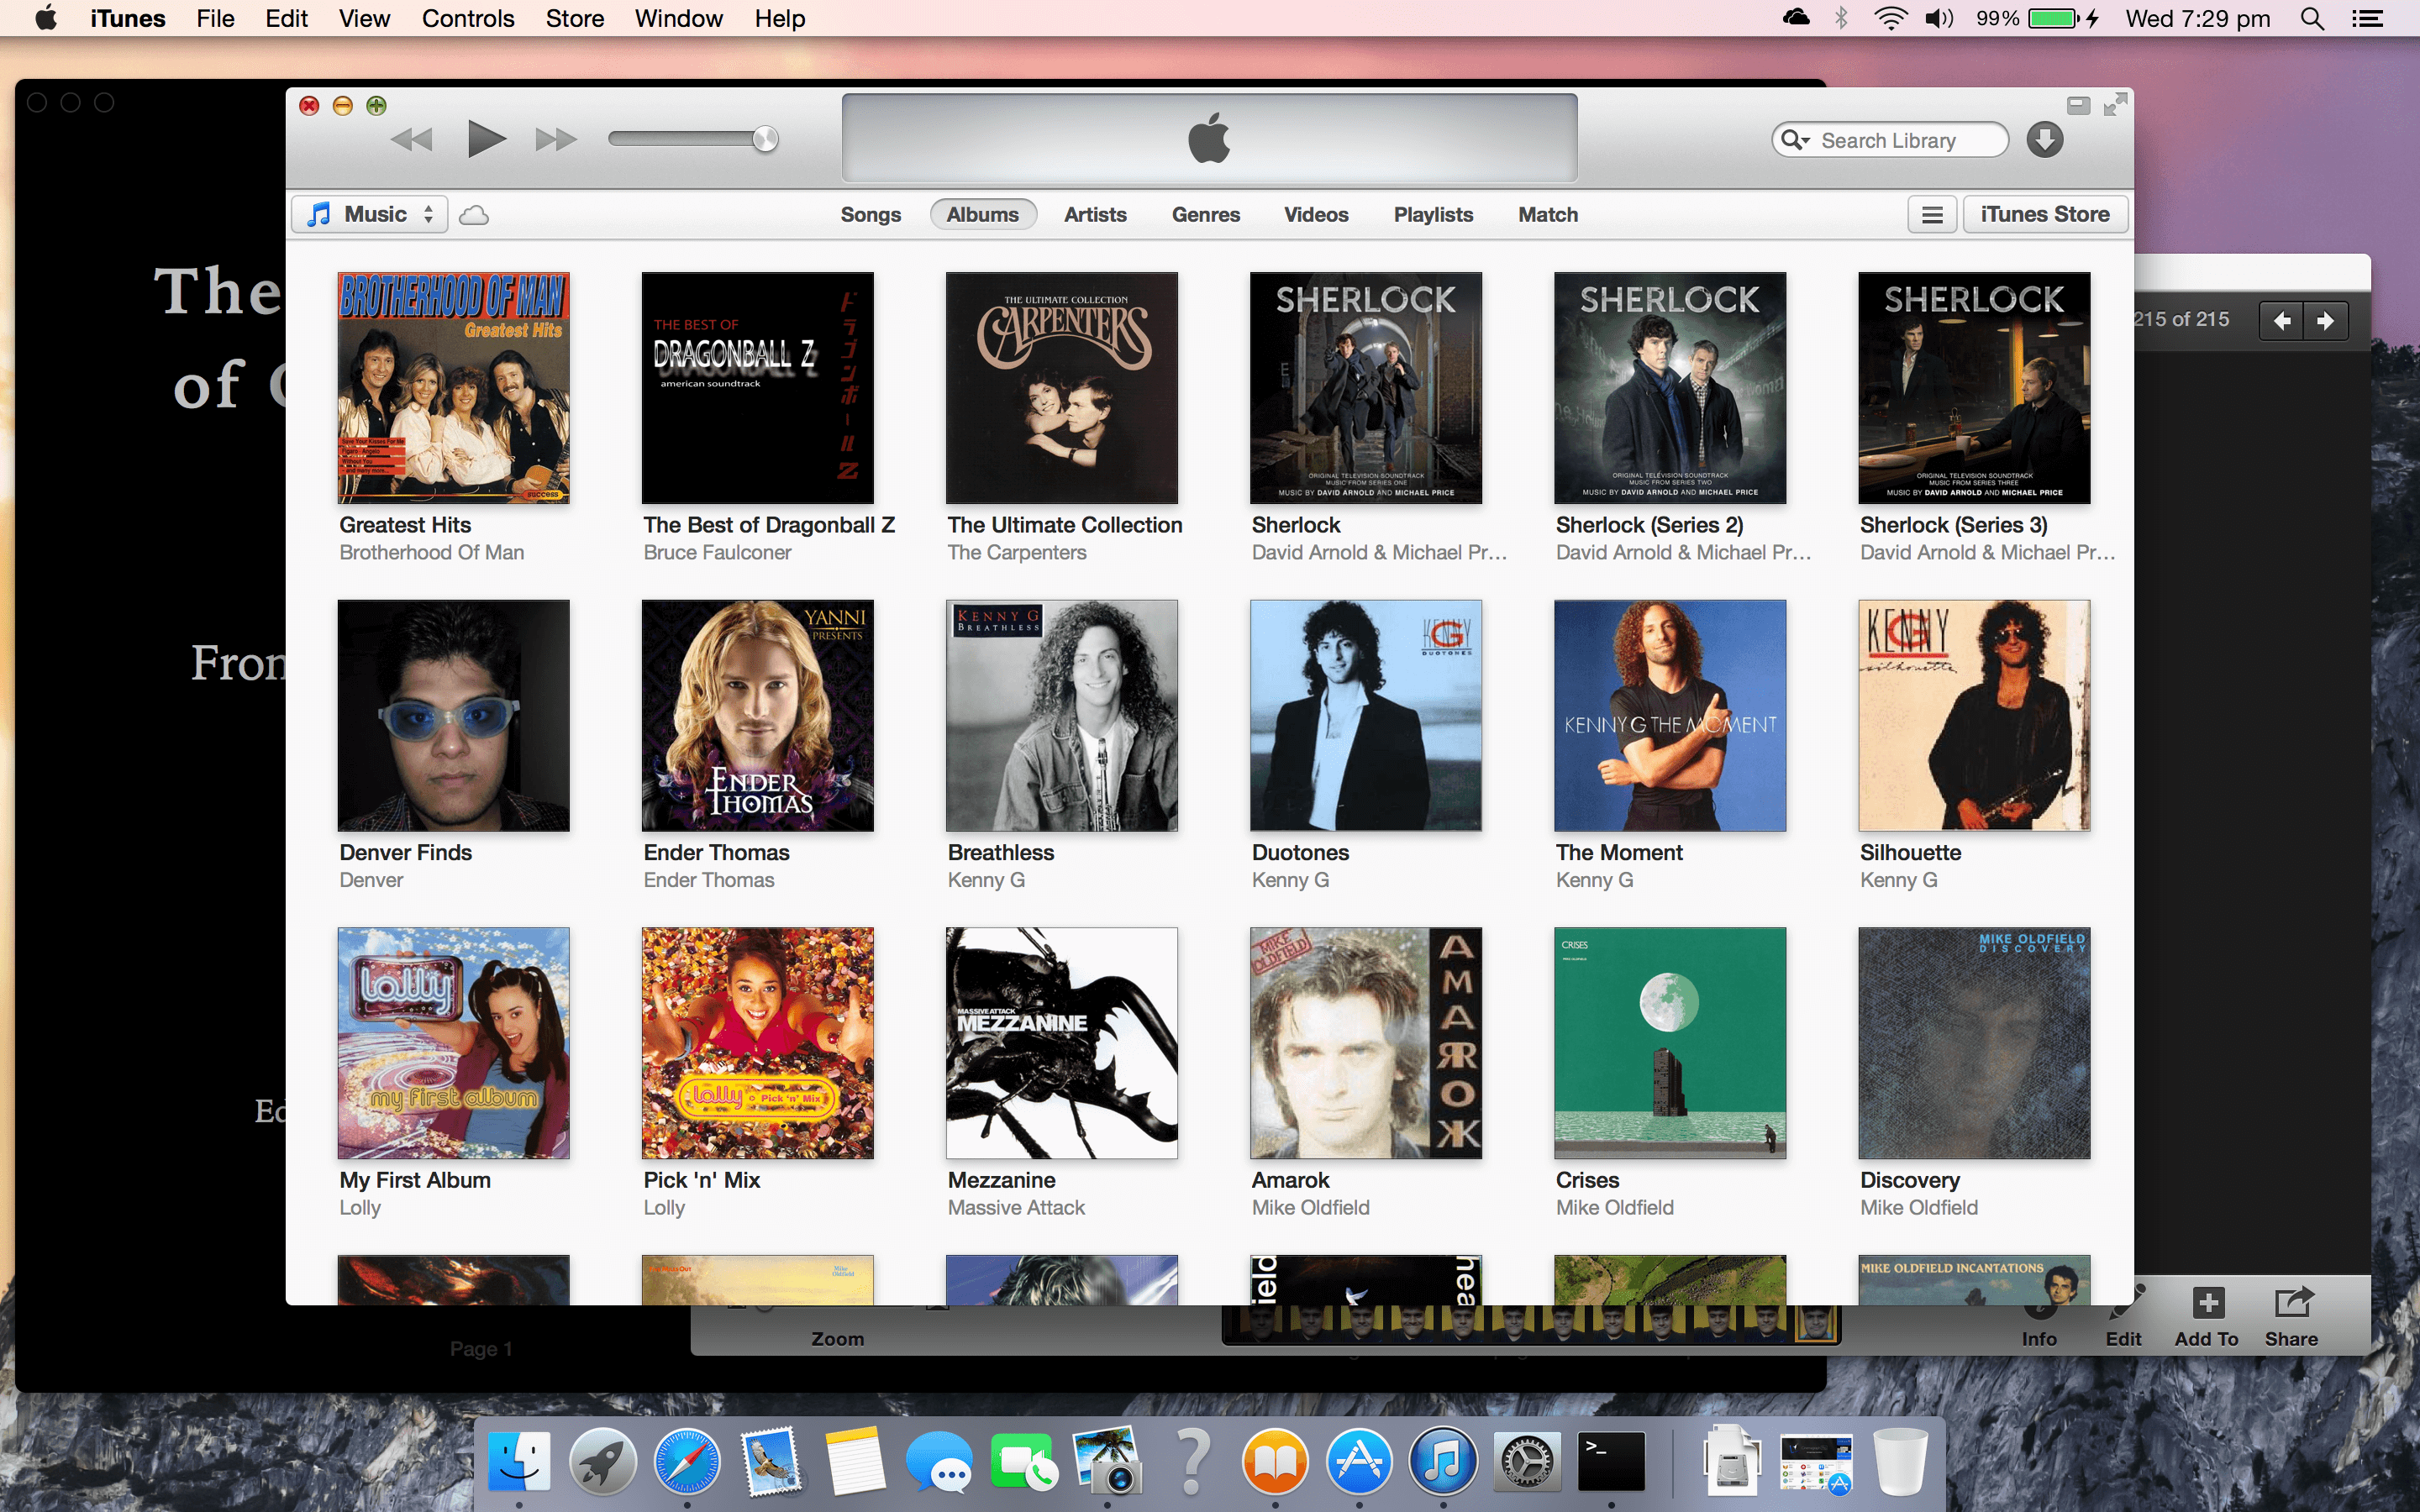Click the previous arrow in background window

[2282, 320]
